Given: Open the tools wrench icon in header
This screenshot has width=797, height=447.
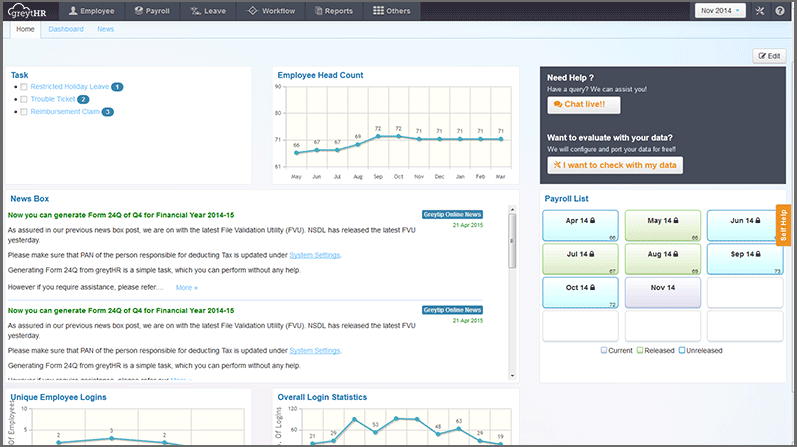Looking at the screenshot, I should (x=760, y=11).
